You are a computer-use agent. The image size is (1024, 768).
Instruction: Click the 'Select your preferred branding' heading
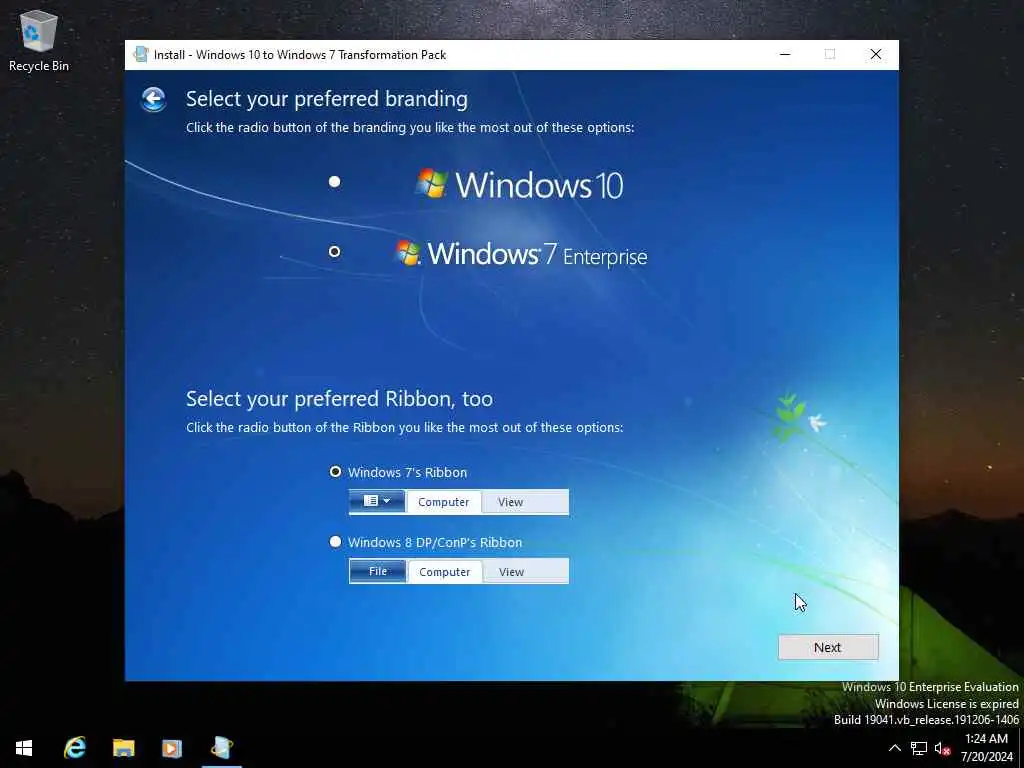coord(327,99)
